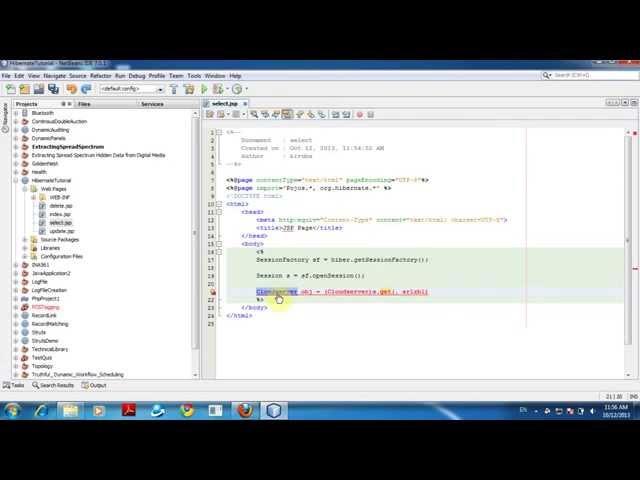
Task: Open the Tools menu
Action: (194, 76)
